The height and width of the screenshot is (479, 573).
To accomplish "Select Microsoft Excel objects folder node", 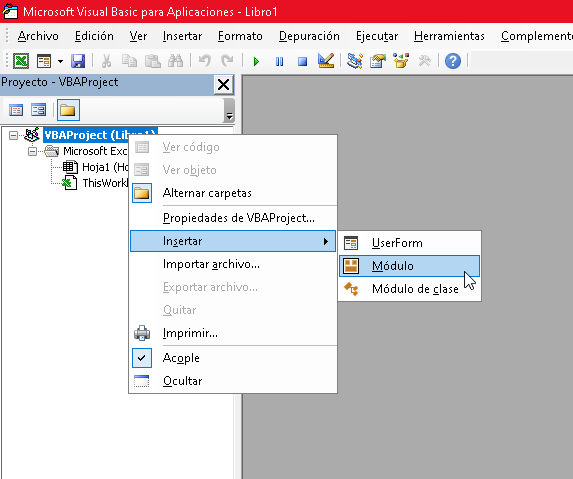I will (95, 151).
